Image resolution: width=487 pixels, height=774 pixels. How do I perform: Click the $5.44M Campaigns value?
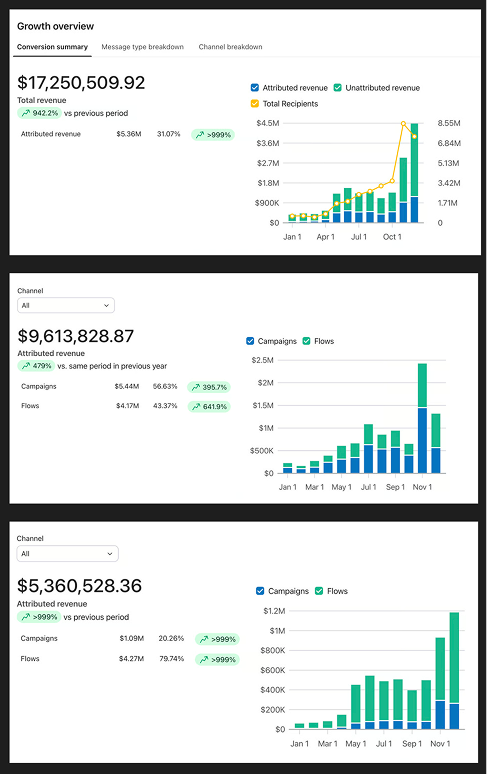click(127, 386)
